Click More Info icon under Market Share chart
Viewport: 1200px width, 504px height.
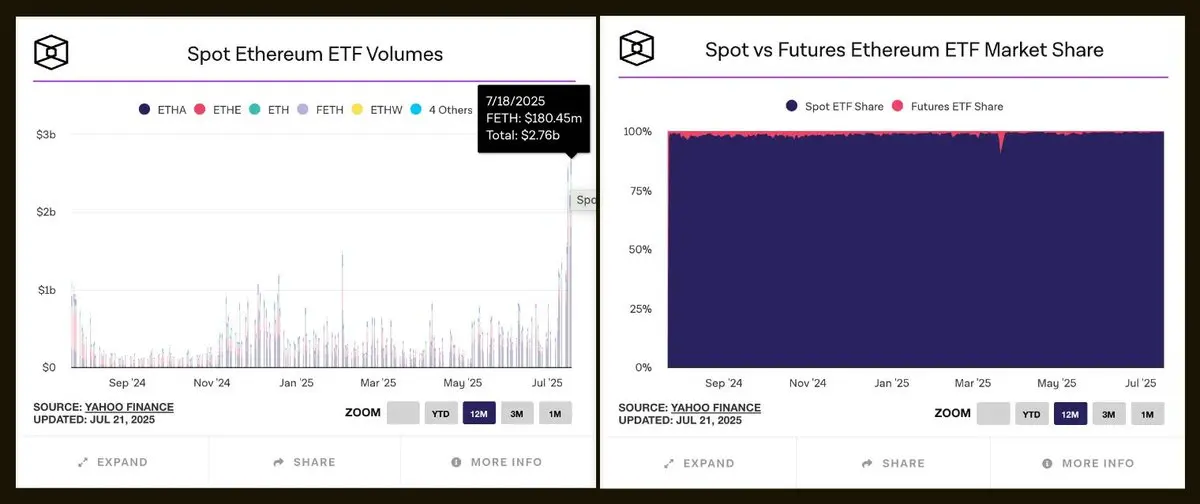[1048, 463]
